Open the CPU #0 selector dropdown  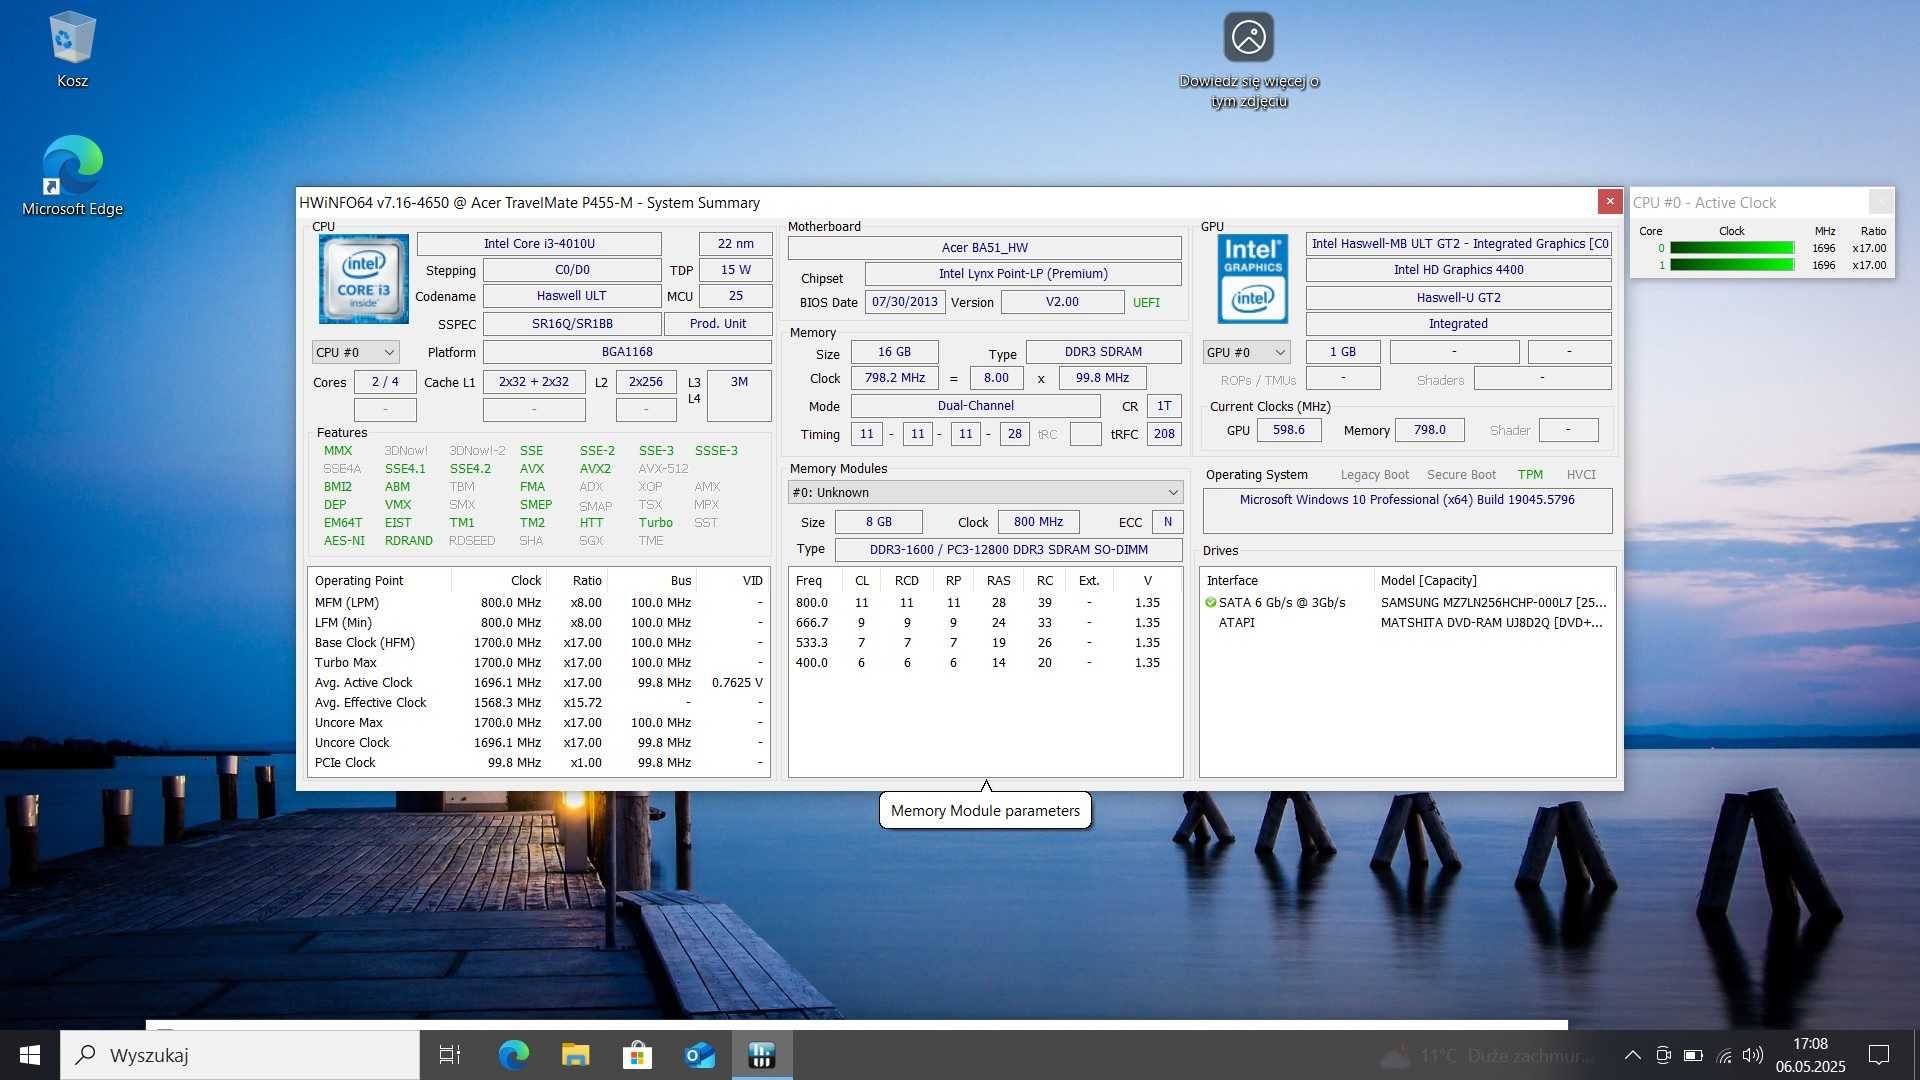coord(355,352)
